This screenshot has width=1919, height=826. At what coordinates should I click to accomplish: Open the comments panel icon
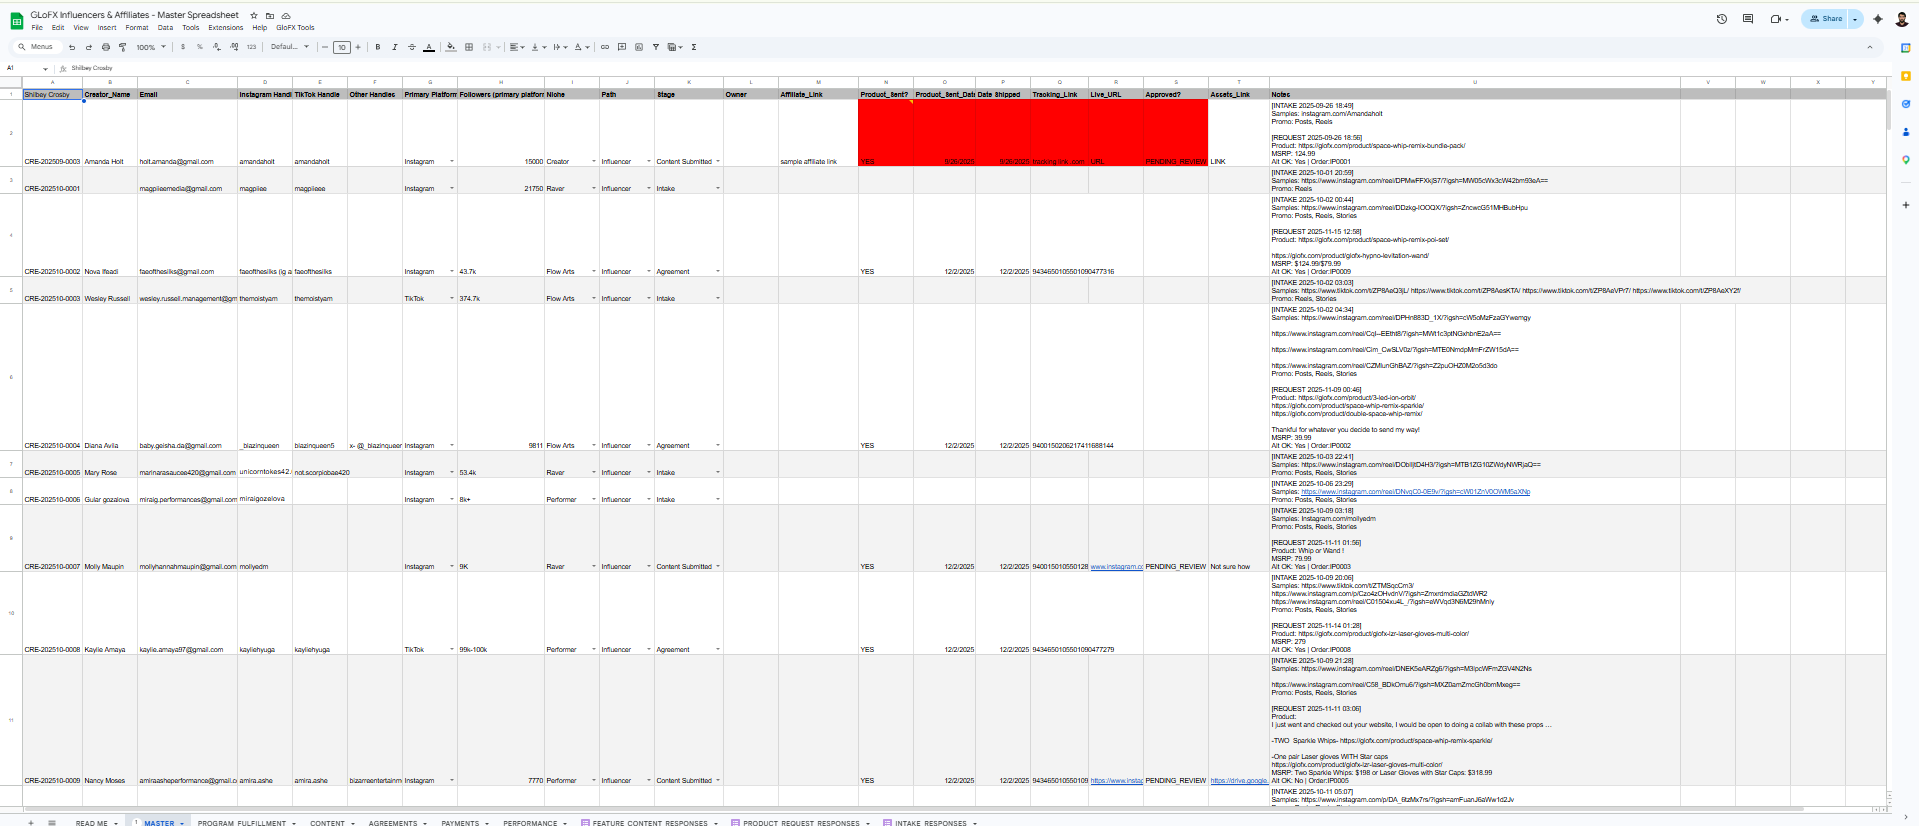(x=1748, y=19)
